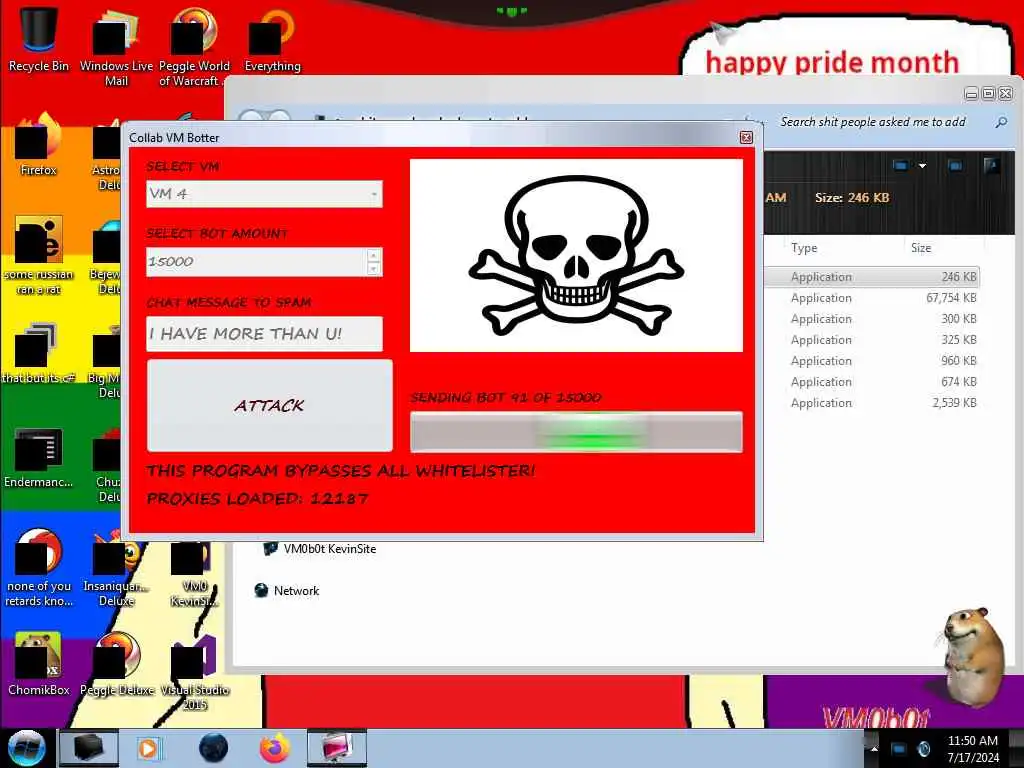Viewport: 1024px width, 768px height.
Task: Click the sending bot progress bar
Action: point(576,432)
